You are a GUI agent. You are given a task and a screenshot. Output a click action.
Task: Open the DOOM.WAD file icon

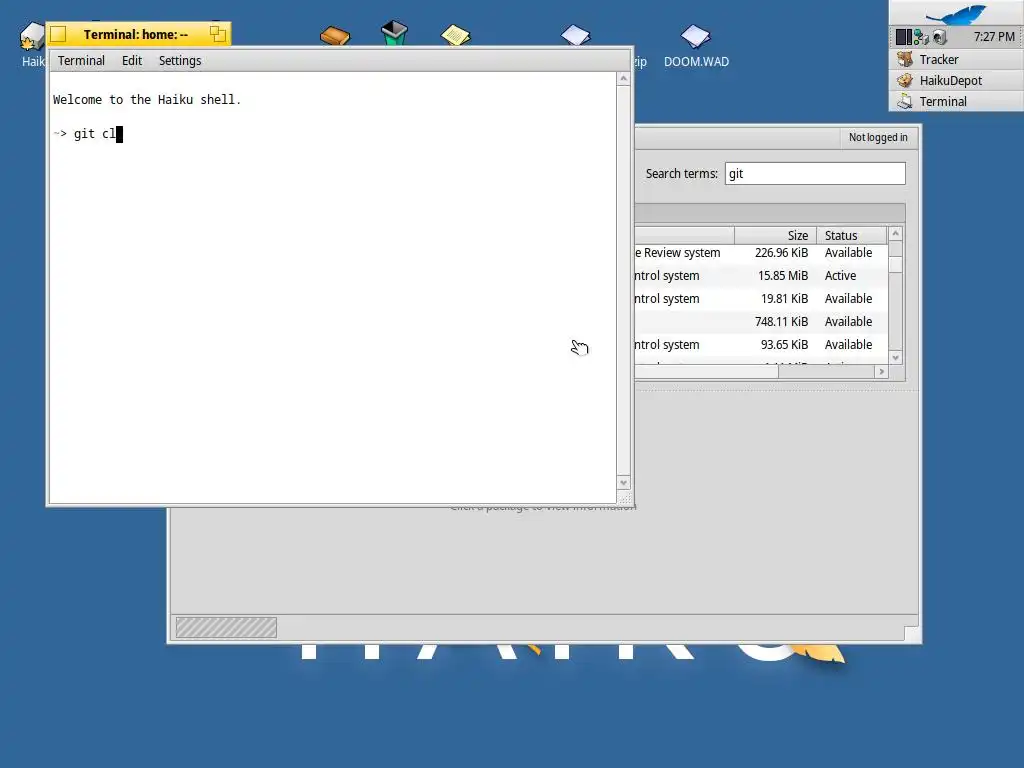point(696,36)
